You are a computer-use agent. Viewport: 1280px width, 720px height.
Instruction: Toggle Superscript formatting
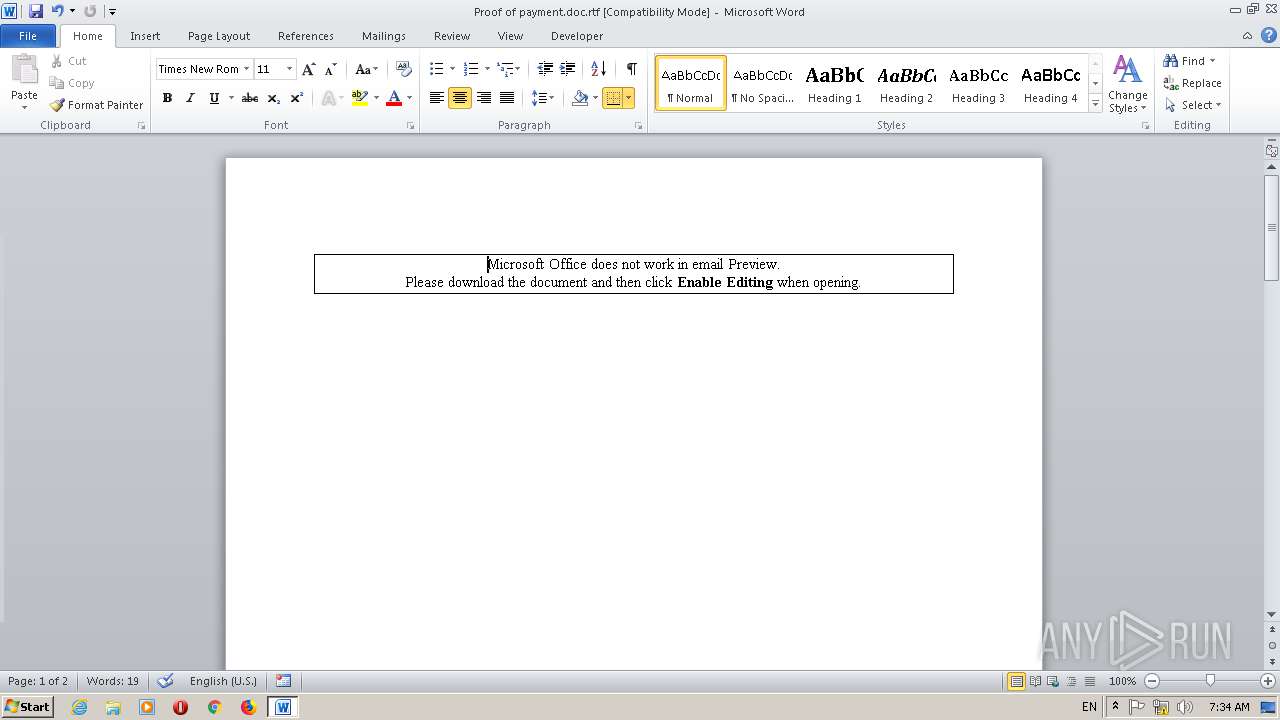(296, 98)
